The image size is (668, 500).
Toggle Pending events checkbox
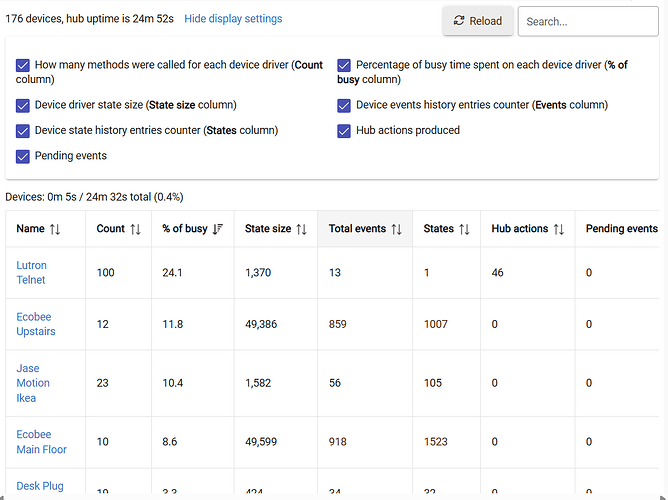tap(23, 156)
